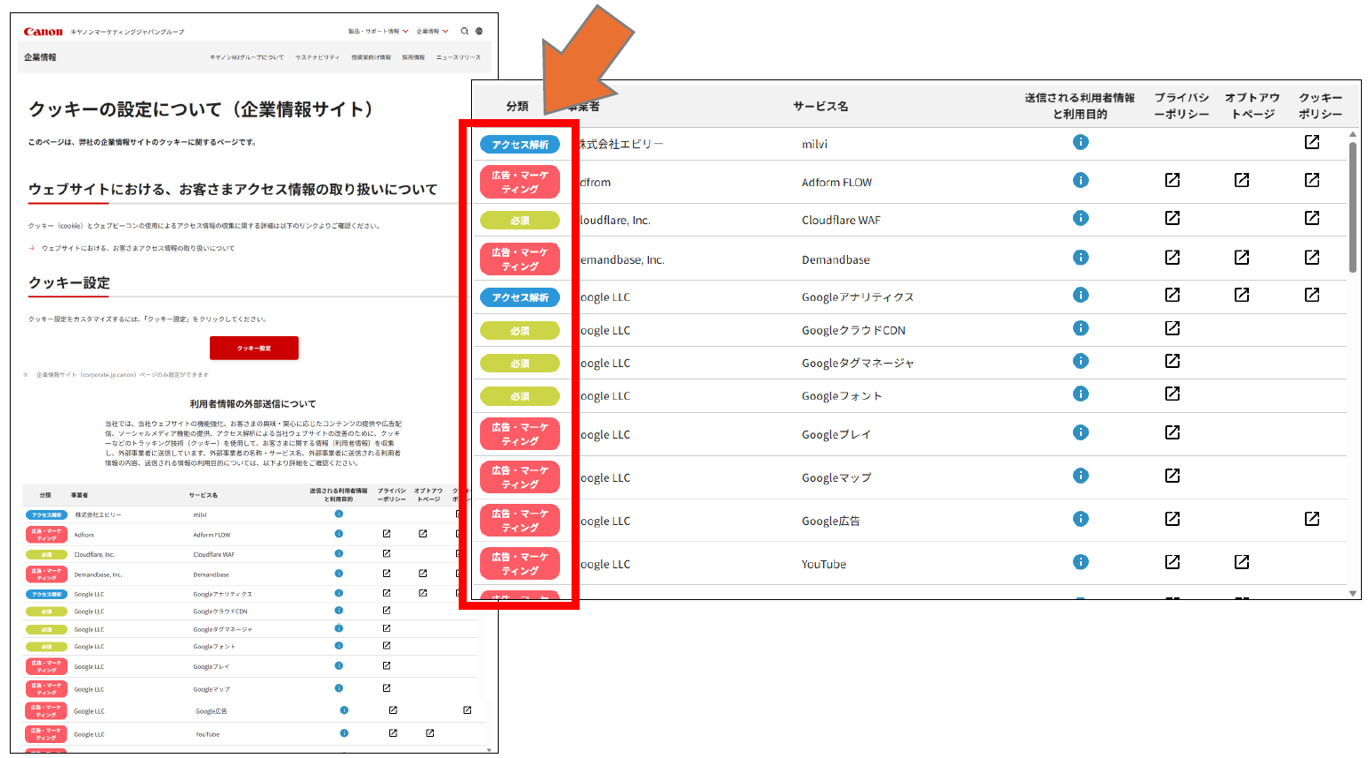This screenshot has width=1368, height=758.
Task: Open Cloudflare WAF cookie policy link icon
Action: pos(1311,218)
